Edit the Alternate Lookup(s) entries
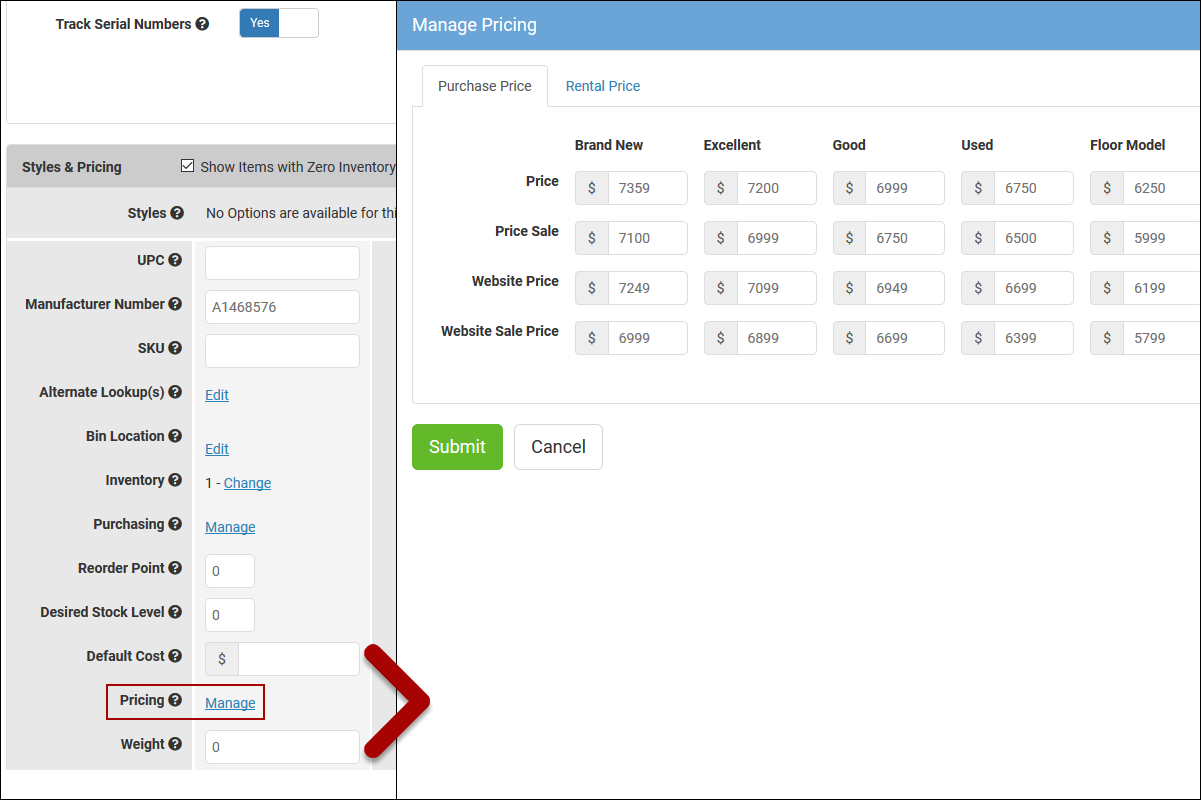Screen dimensions: 1201x800 click(x=217, y=395)
